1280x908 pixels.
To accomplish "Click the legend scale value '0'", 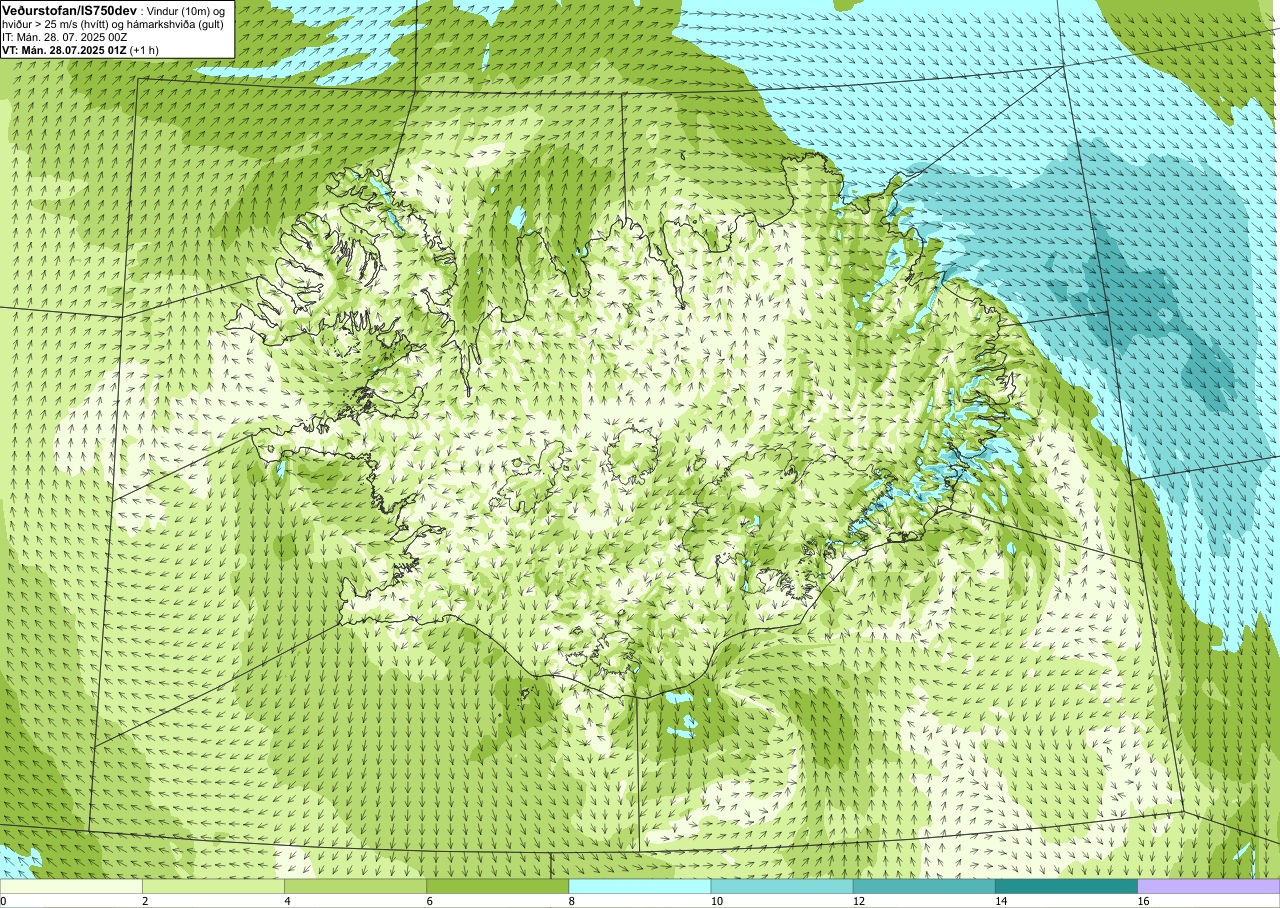I will click(4, 901).
